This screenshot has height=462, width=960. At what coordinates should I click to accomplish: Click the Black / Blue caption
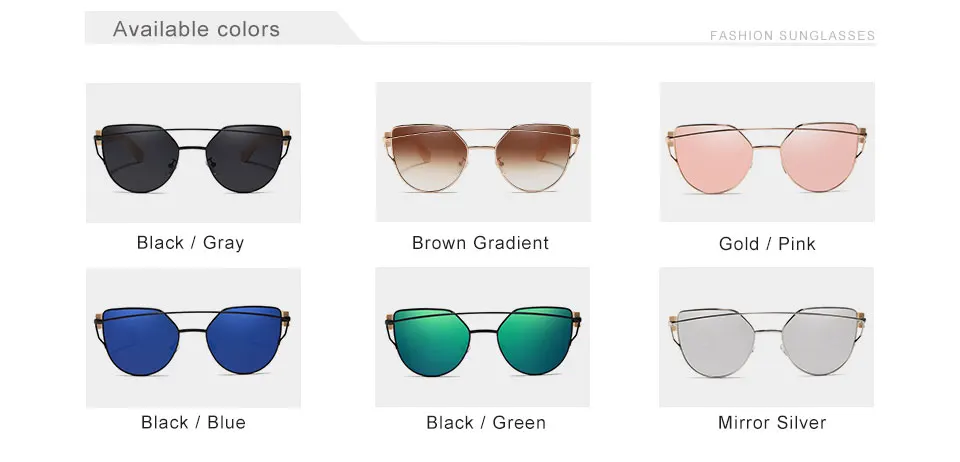(x=193, y=422)
